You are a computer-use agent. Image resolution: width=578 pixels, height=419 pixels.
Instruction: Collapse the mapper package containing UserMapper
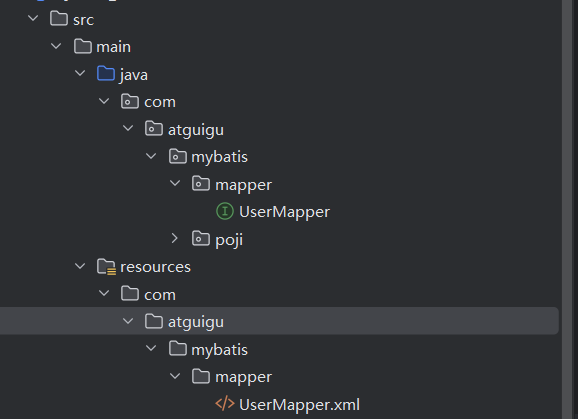click(175, 183)
